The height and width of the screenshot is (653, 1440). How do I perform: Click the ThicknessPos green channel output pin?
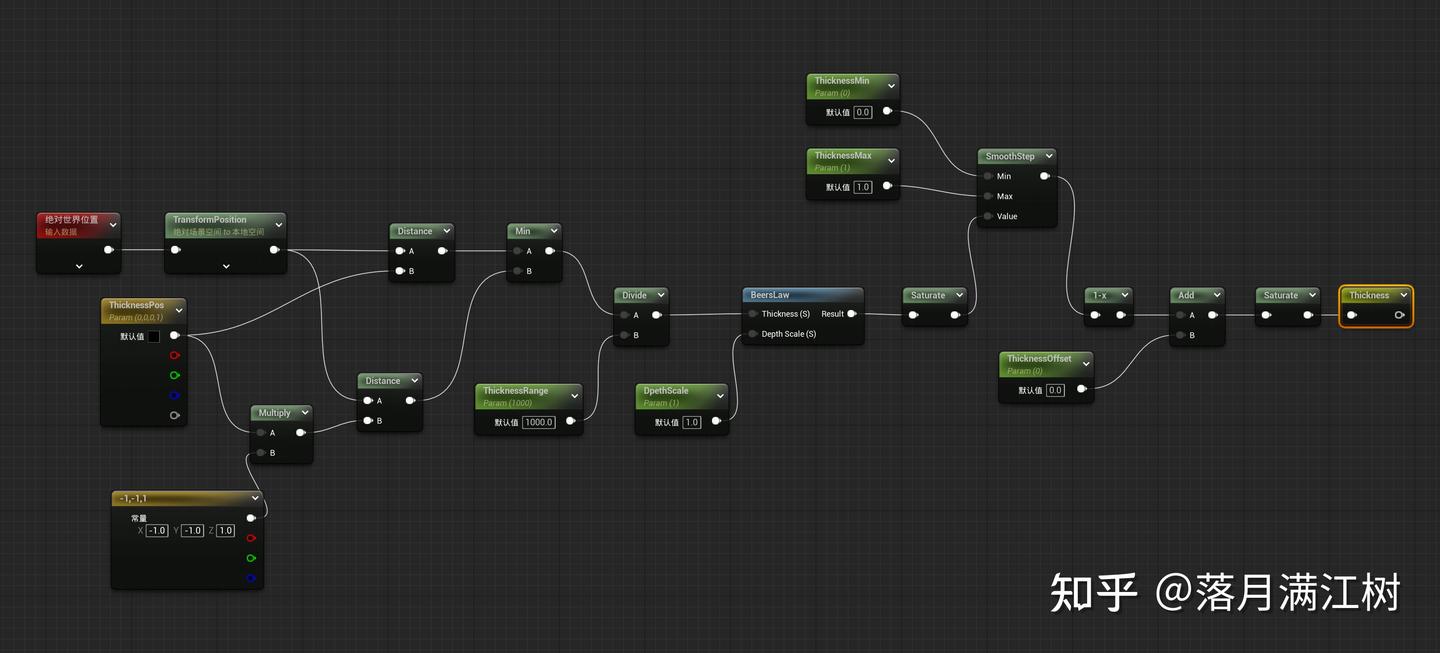click(175, 375)
